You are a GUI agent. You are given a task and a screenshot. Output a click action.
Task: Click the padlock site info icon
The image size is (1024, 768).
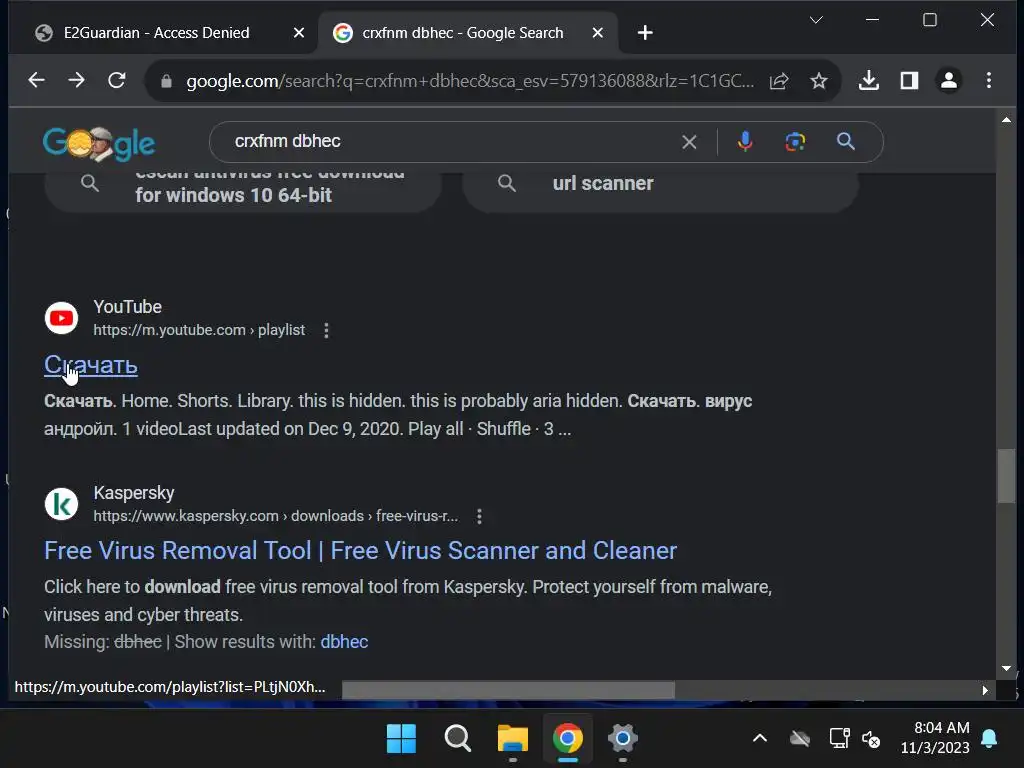tap(166, 81)
